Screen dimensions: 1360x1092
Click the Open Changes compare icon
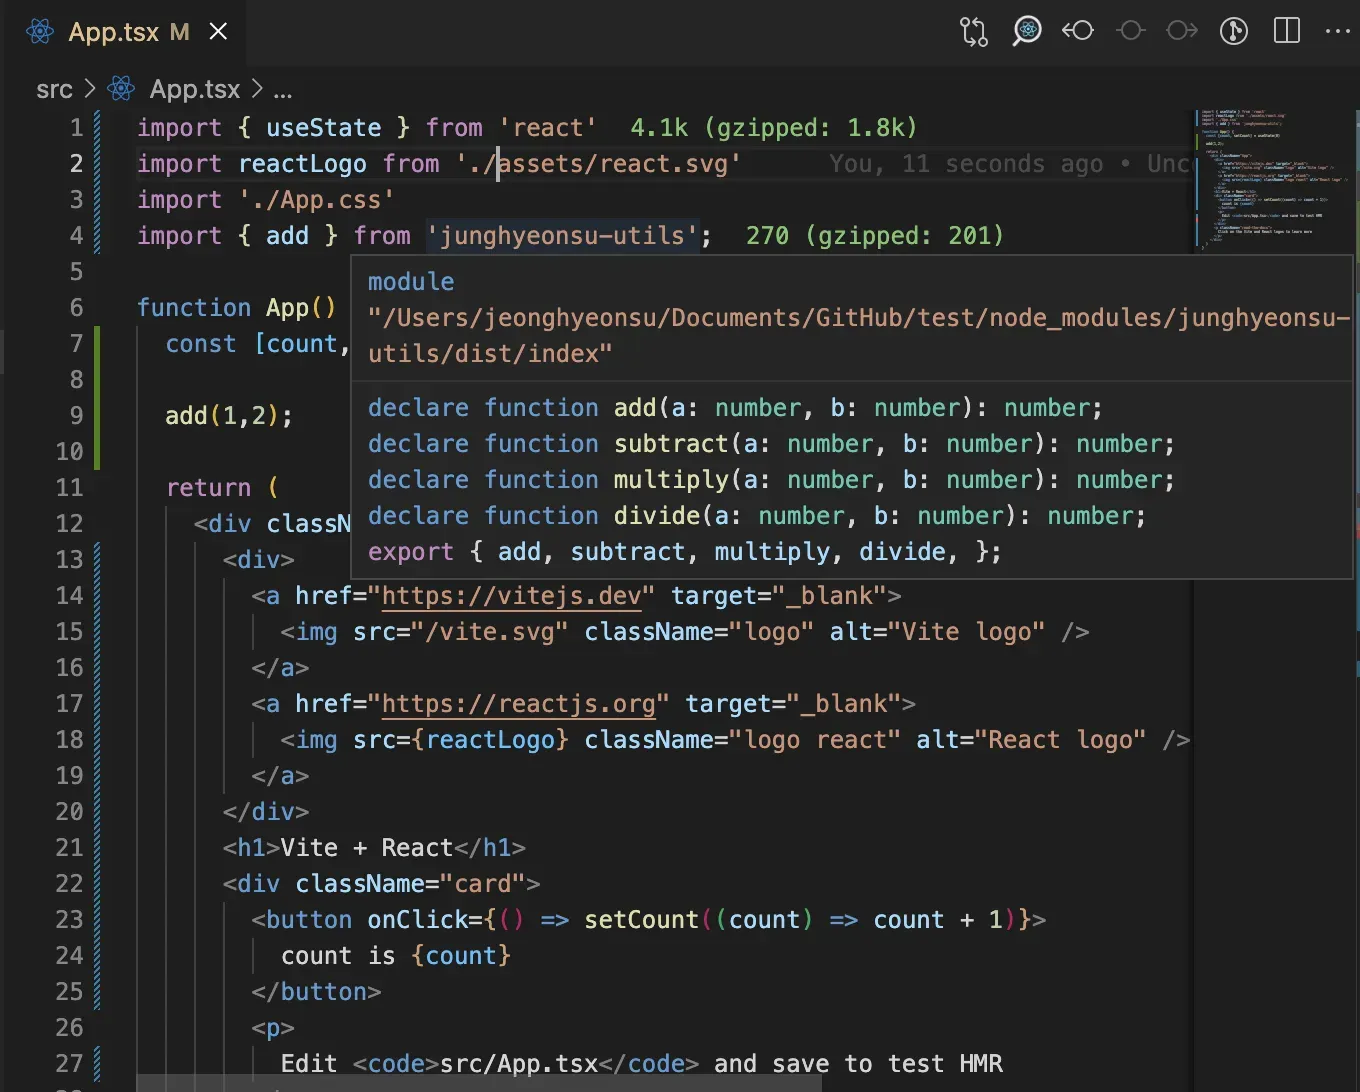(x=974, y=32)
